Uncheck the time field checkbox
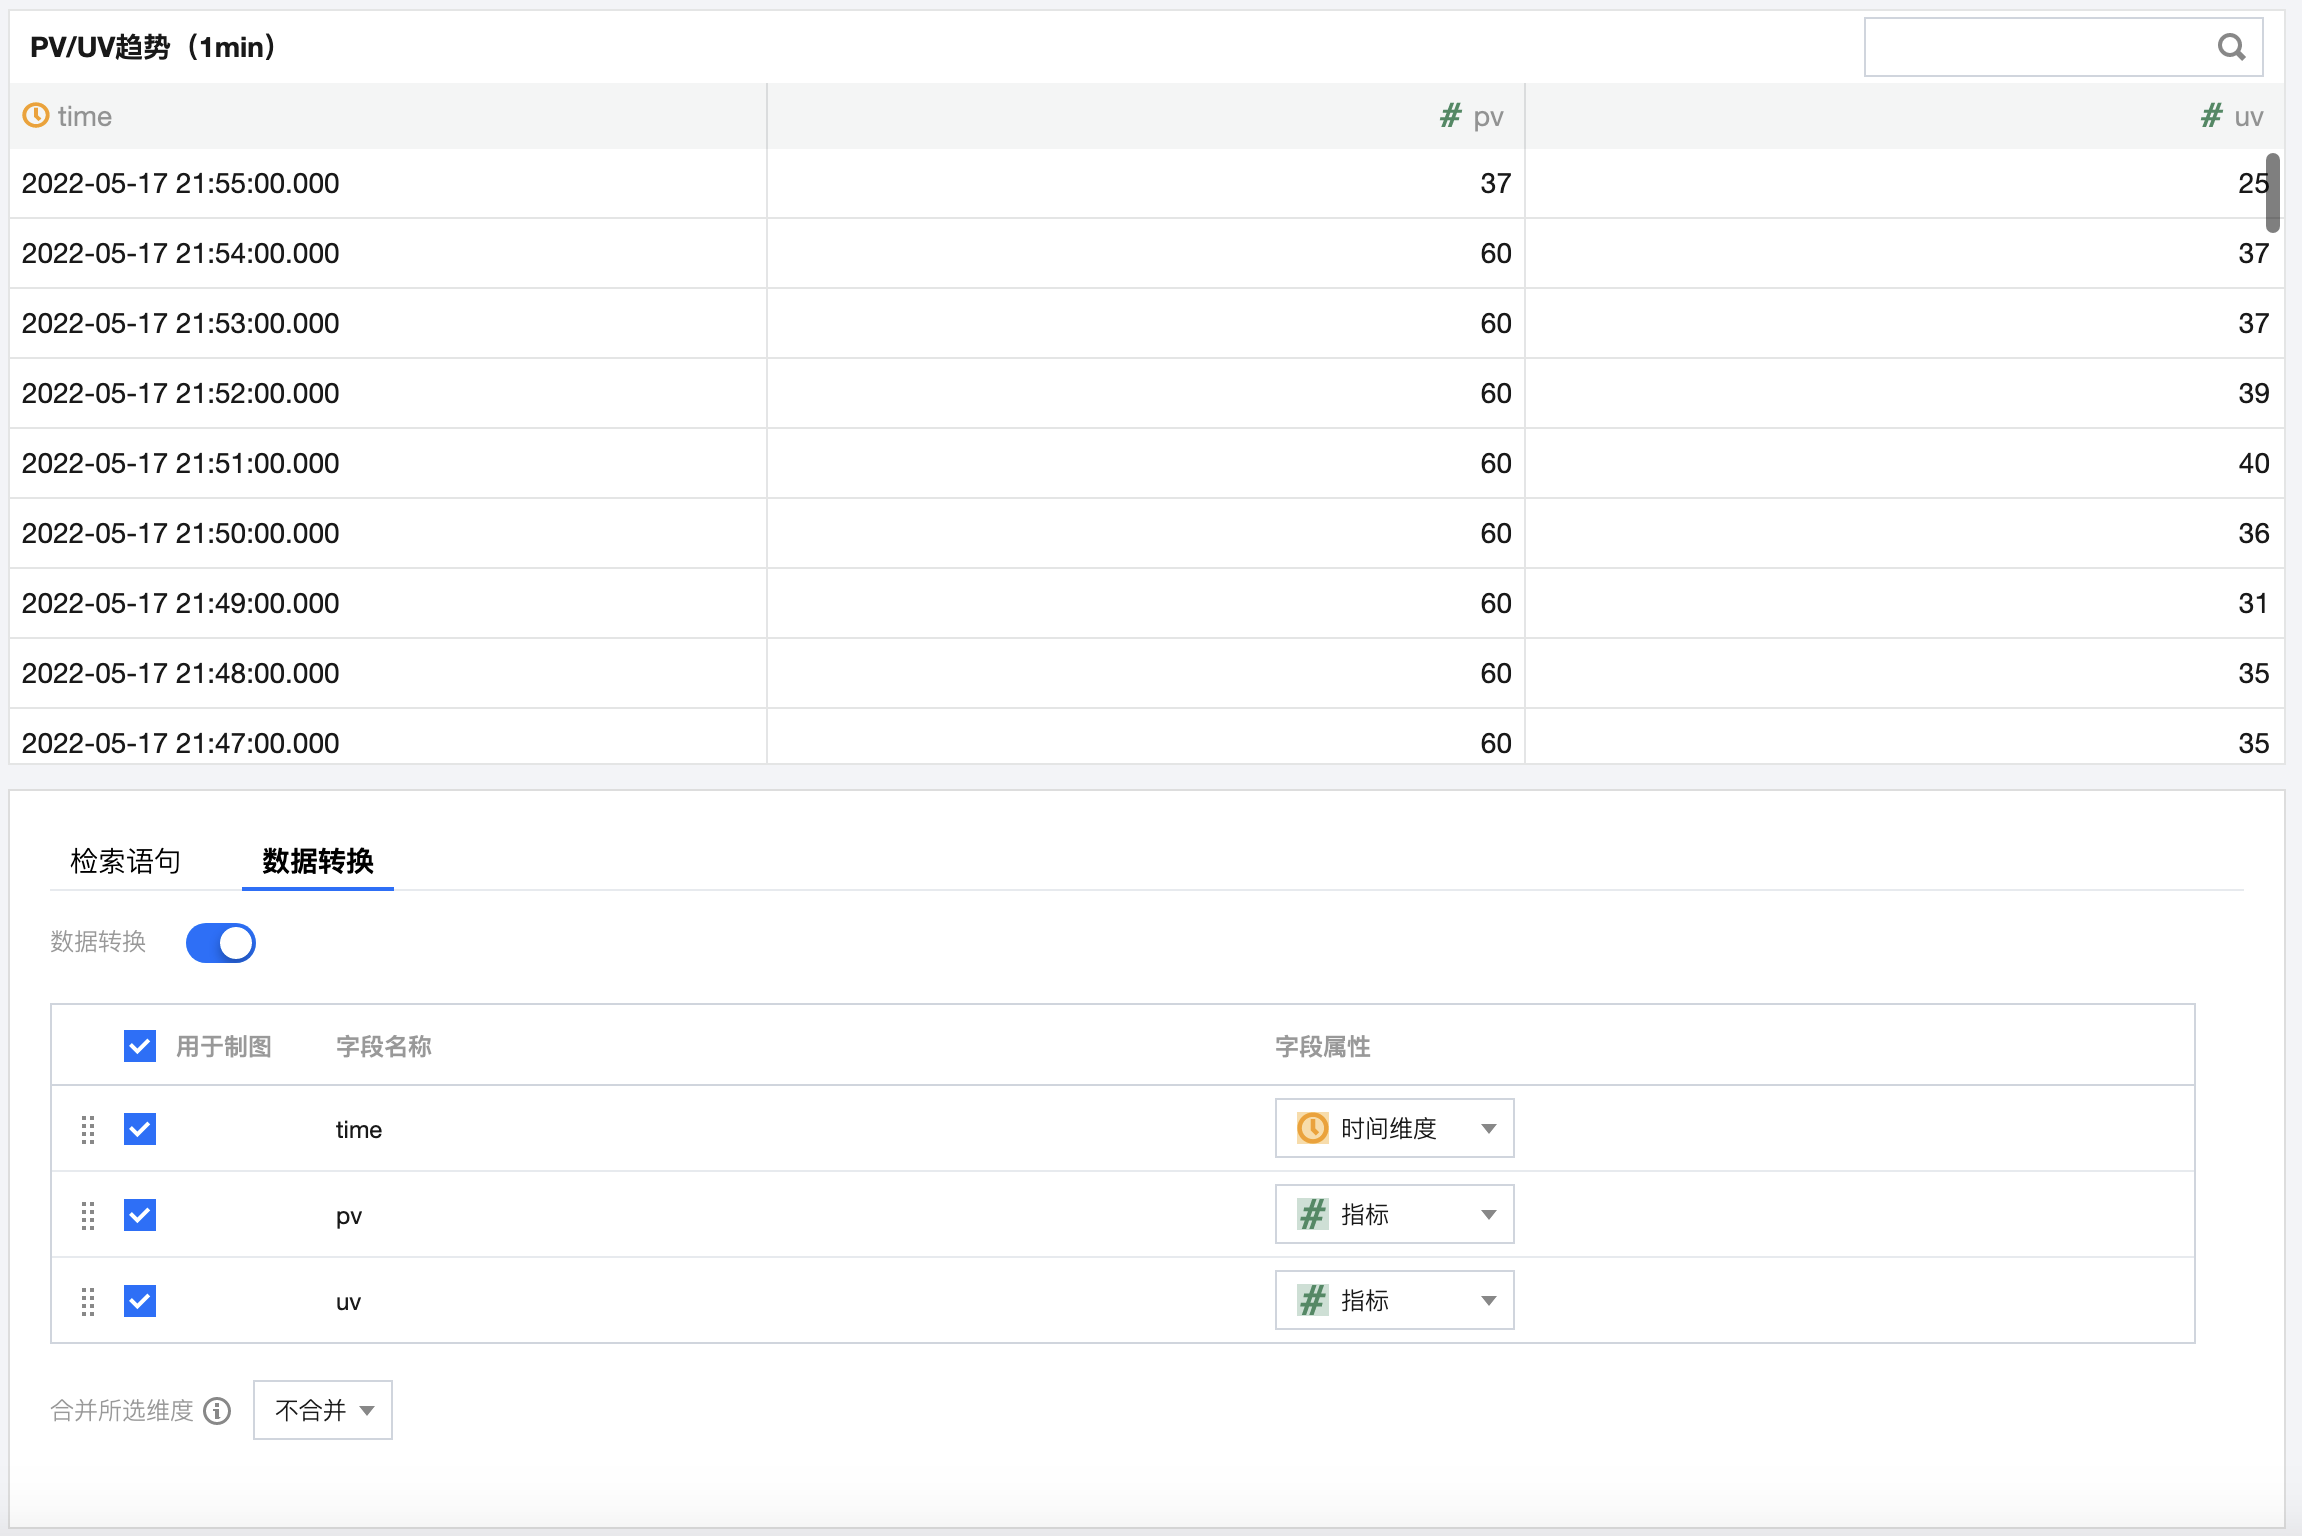The height and width of the screenshot is (1536, 2302). [x=140, y=1130]
